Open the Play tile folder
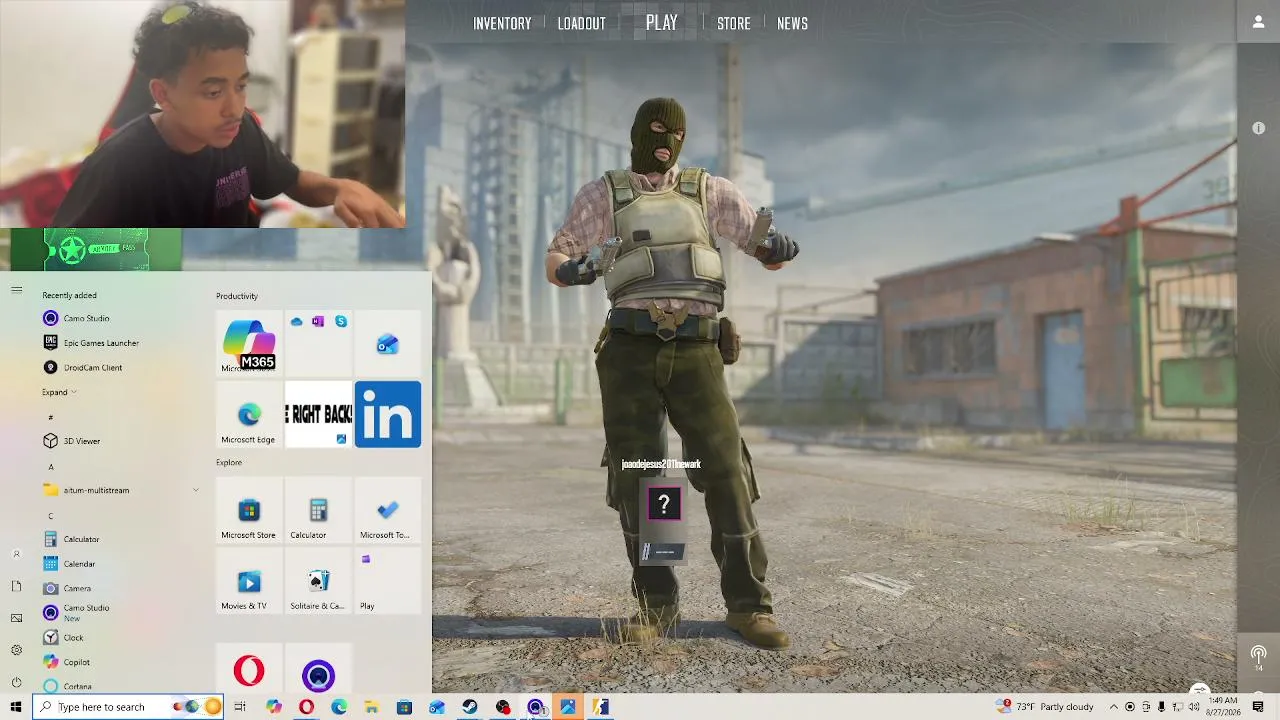This screenshot has width=1280, height=720. tap(388, 581)
